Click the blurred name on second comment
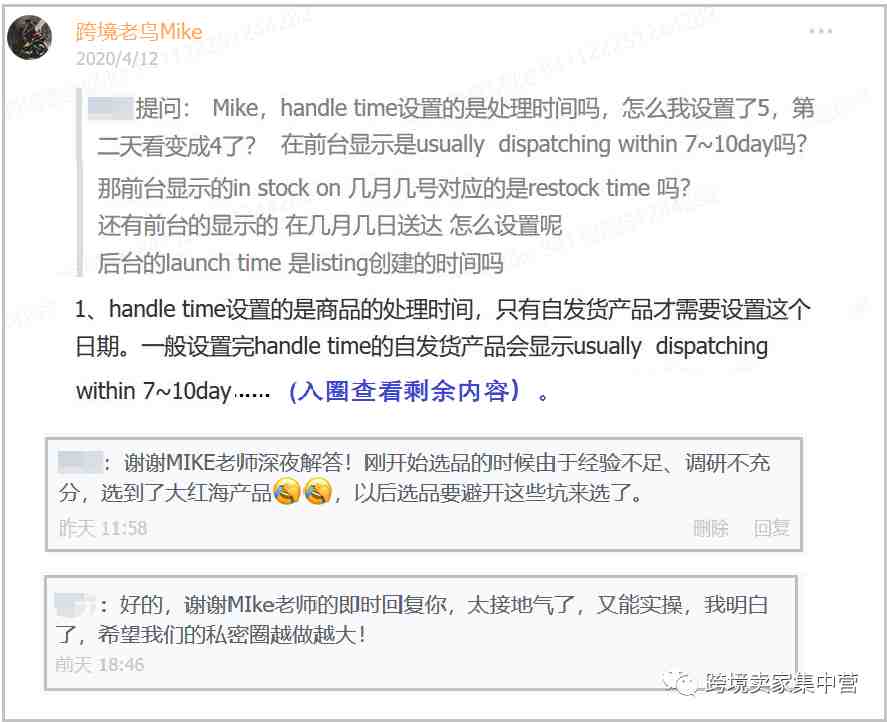Screen dimensions: 887x722 pos(75,604)
